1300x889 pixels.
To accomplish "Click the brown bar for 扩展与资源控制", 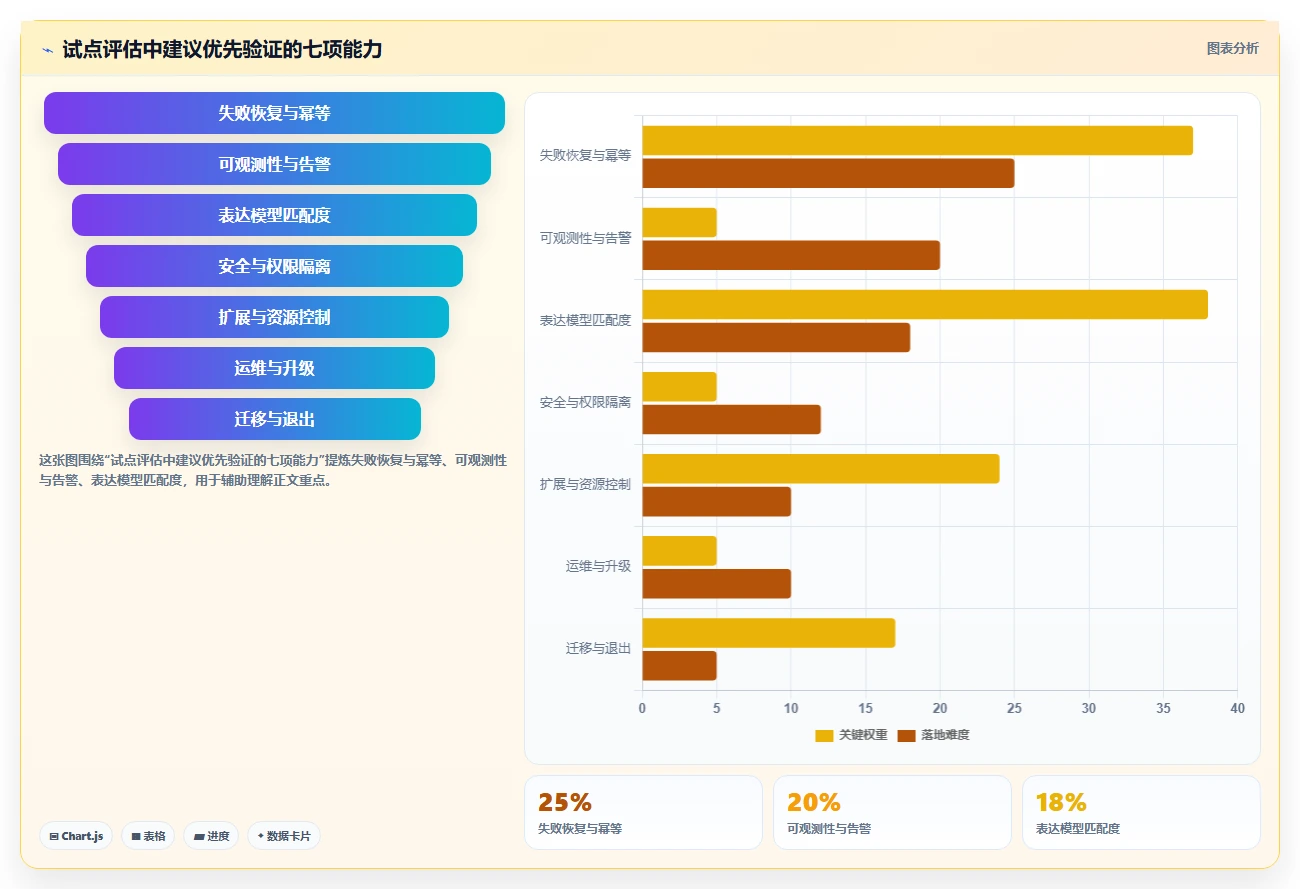I will point(716,501).
